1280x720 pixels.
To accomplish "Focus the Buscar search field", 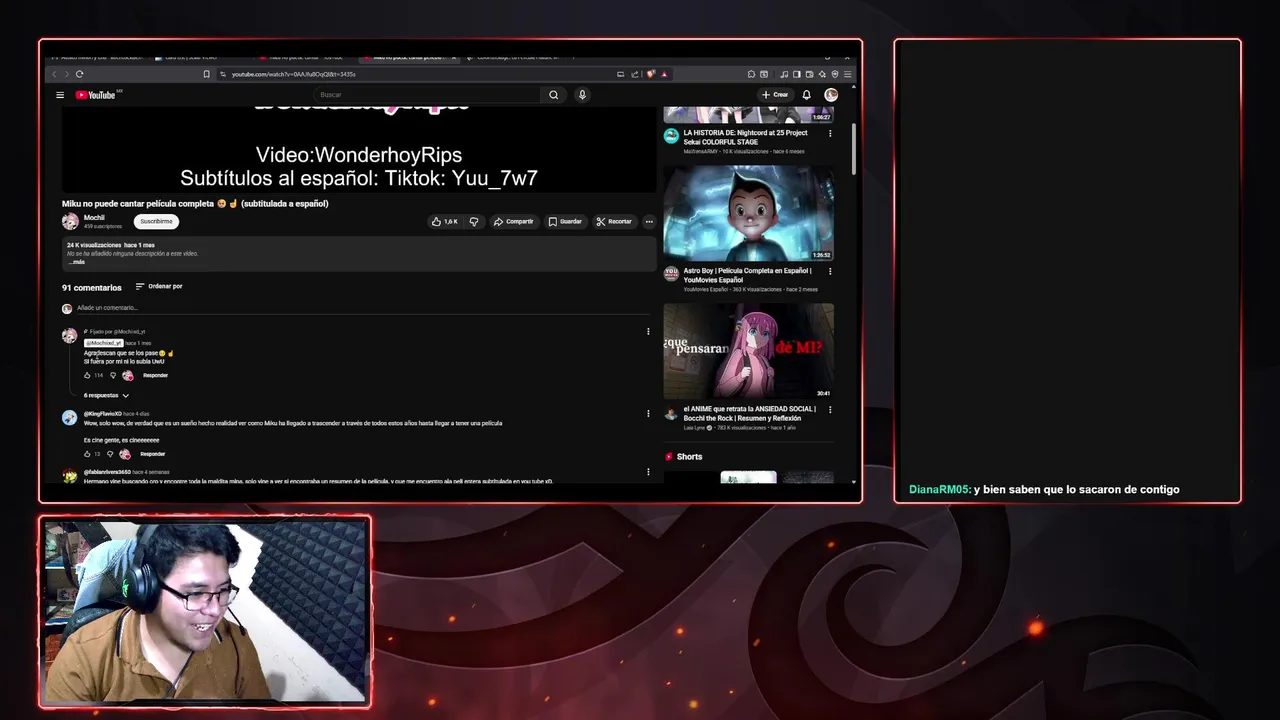I will tap(428, 95).
